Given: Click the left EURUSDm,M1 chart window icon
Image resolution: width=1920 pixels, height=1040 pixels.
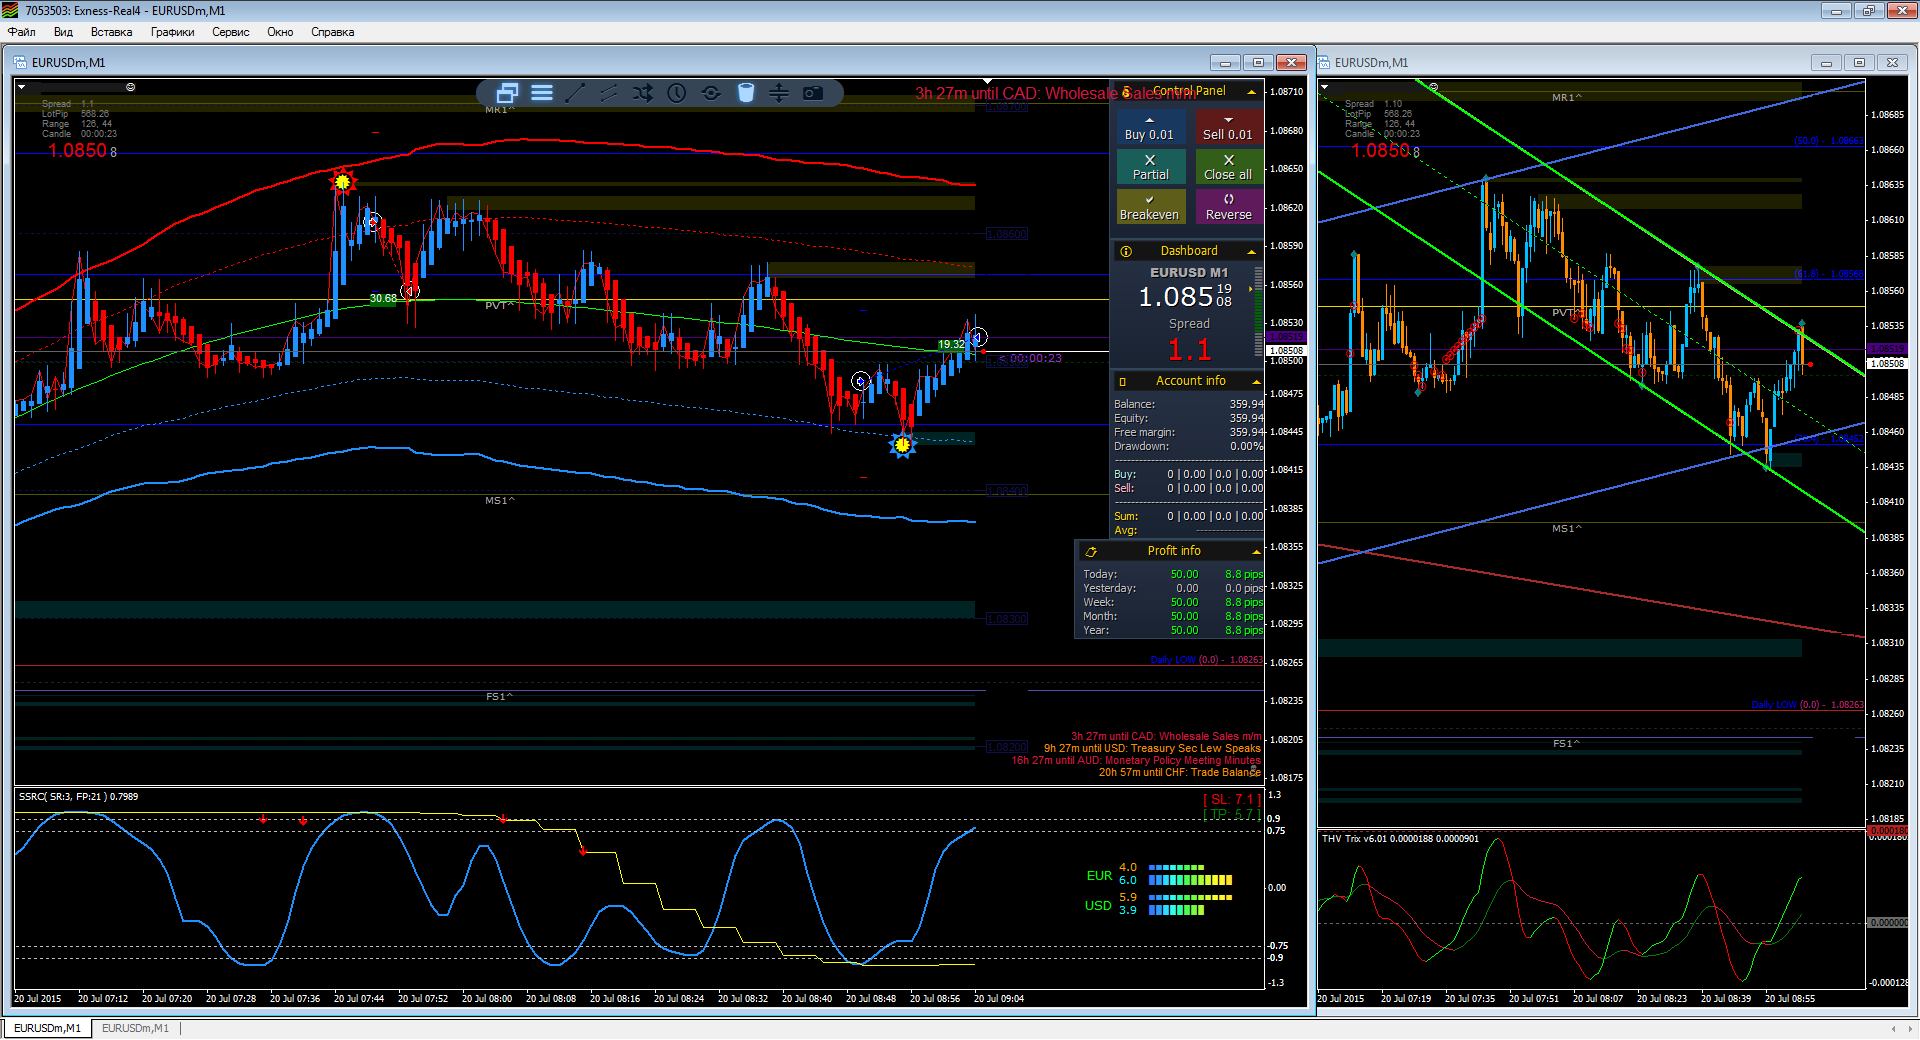Looking at the screenshot, I should click(x=20, y=62).
